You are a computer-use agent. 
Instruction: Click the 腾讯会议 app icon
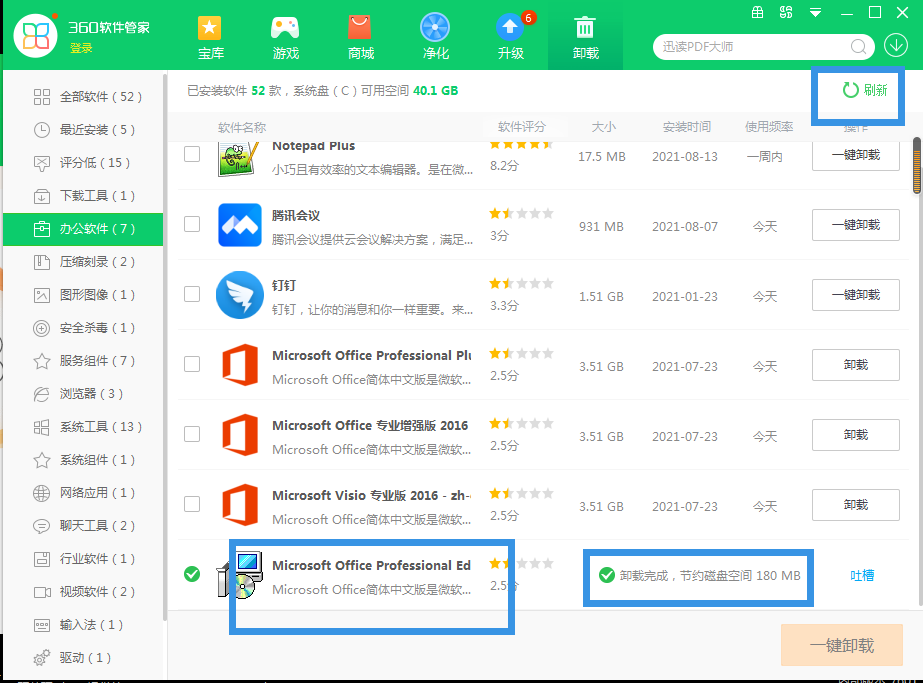tap(240, 225)
